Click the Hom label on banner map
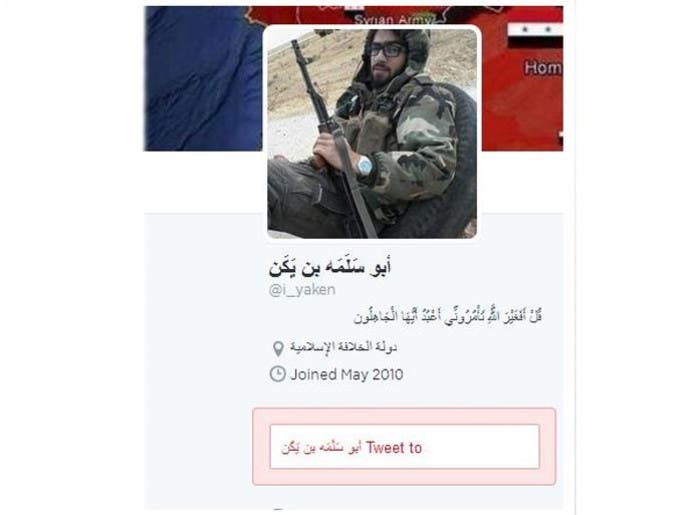 point(543,68)
